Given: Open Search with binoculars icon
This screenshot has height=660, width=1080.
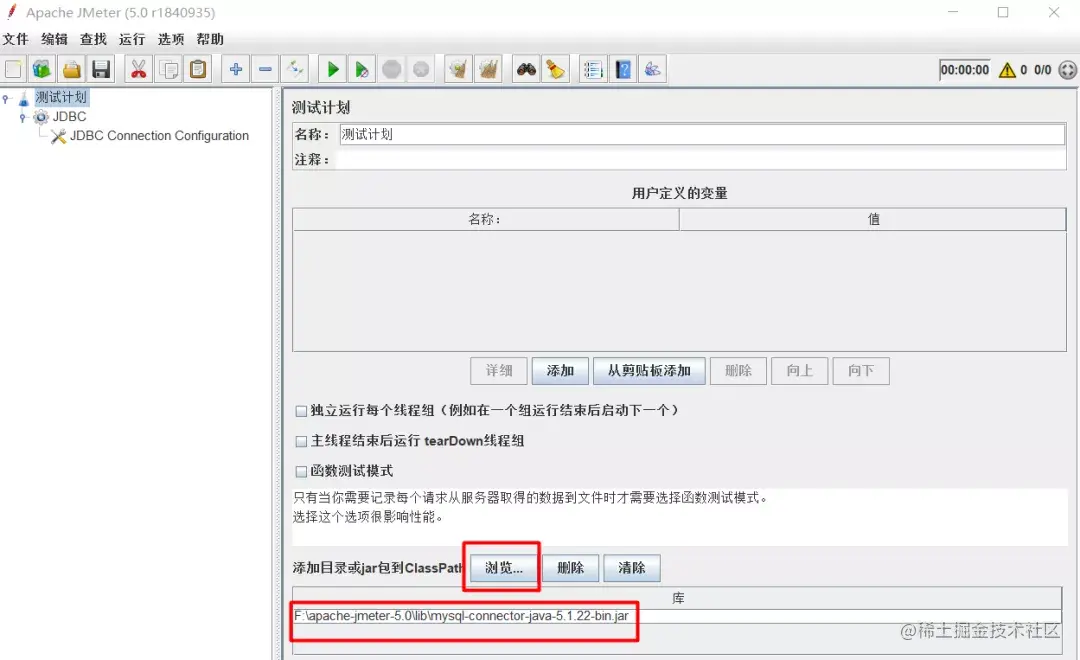Looking at the screenshot, I should [526, 69].
